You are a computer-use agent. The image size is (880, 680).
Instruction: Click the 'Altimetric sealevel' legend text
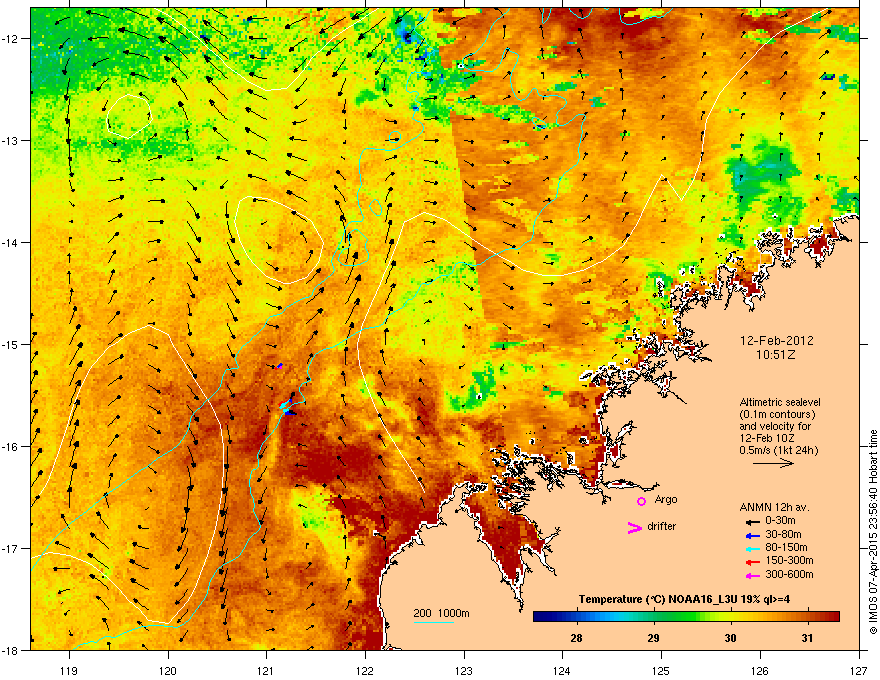(x=780, y=402)
